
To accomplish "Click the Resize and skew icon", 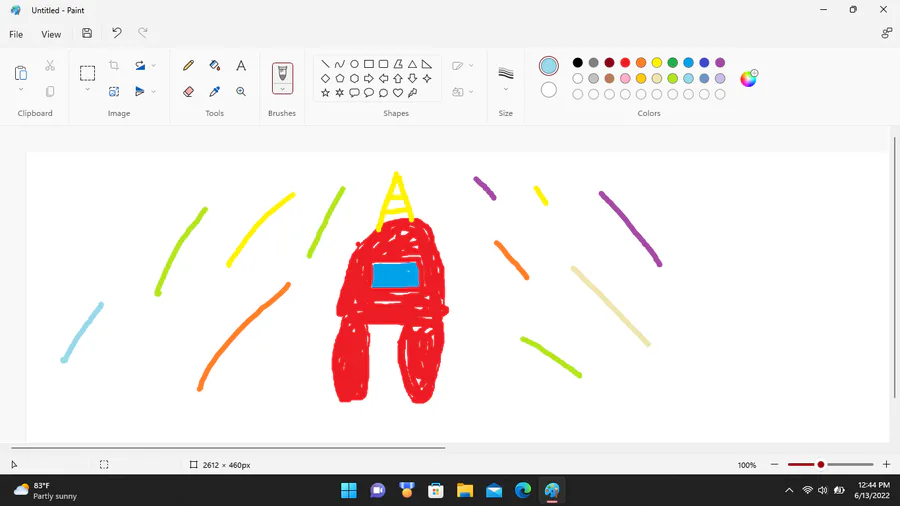I will coord(114,92).
